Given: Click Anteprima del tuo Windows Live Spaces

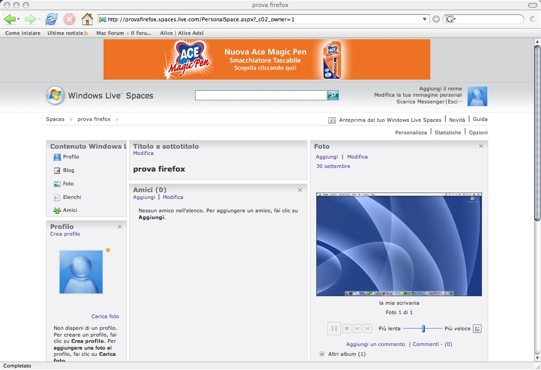Looking at the screenshot, I should (390, 120).
